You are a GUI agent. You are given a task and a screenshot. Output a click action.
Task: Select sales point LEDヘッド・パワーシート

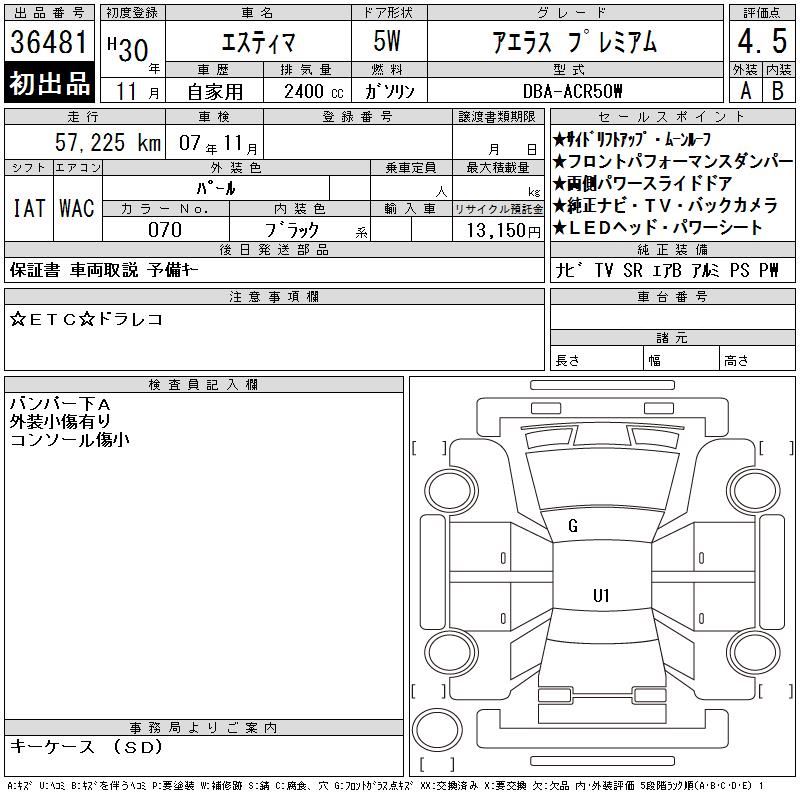(x=658, y=227)
